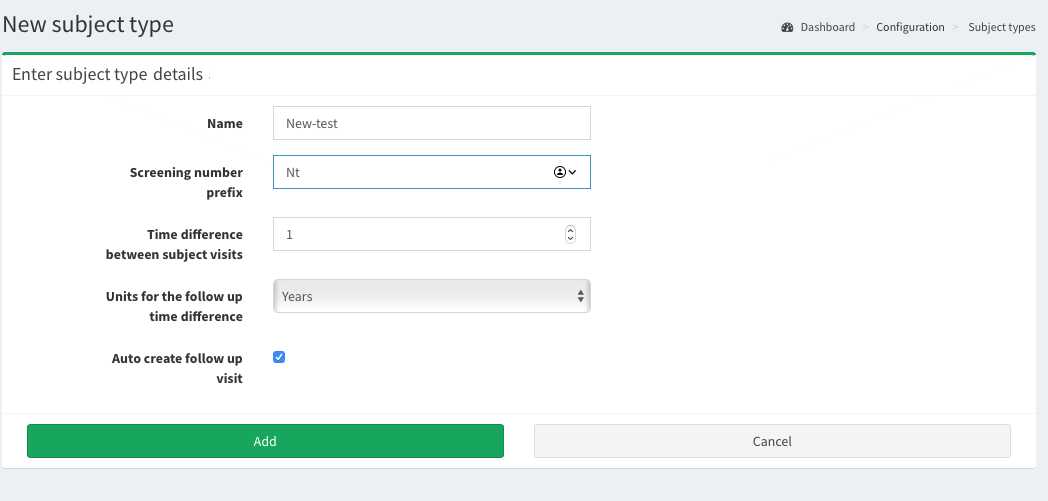Toggle the Auto create follow up visit checkbox
Image resolution: width=1048 pixels, height=501 pixels.
[279, 357]
